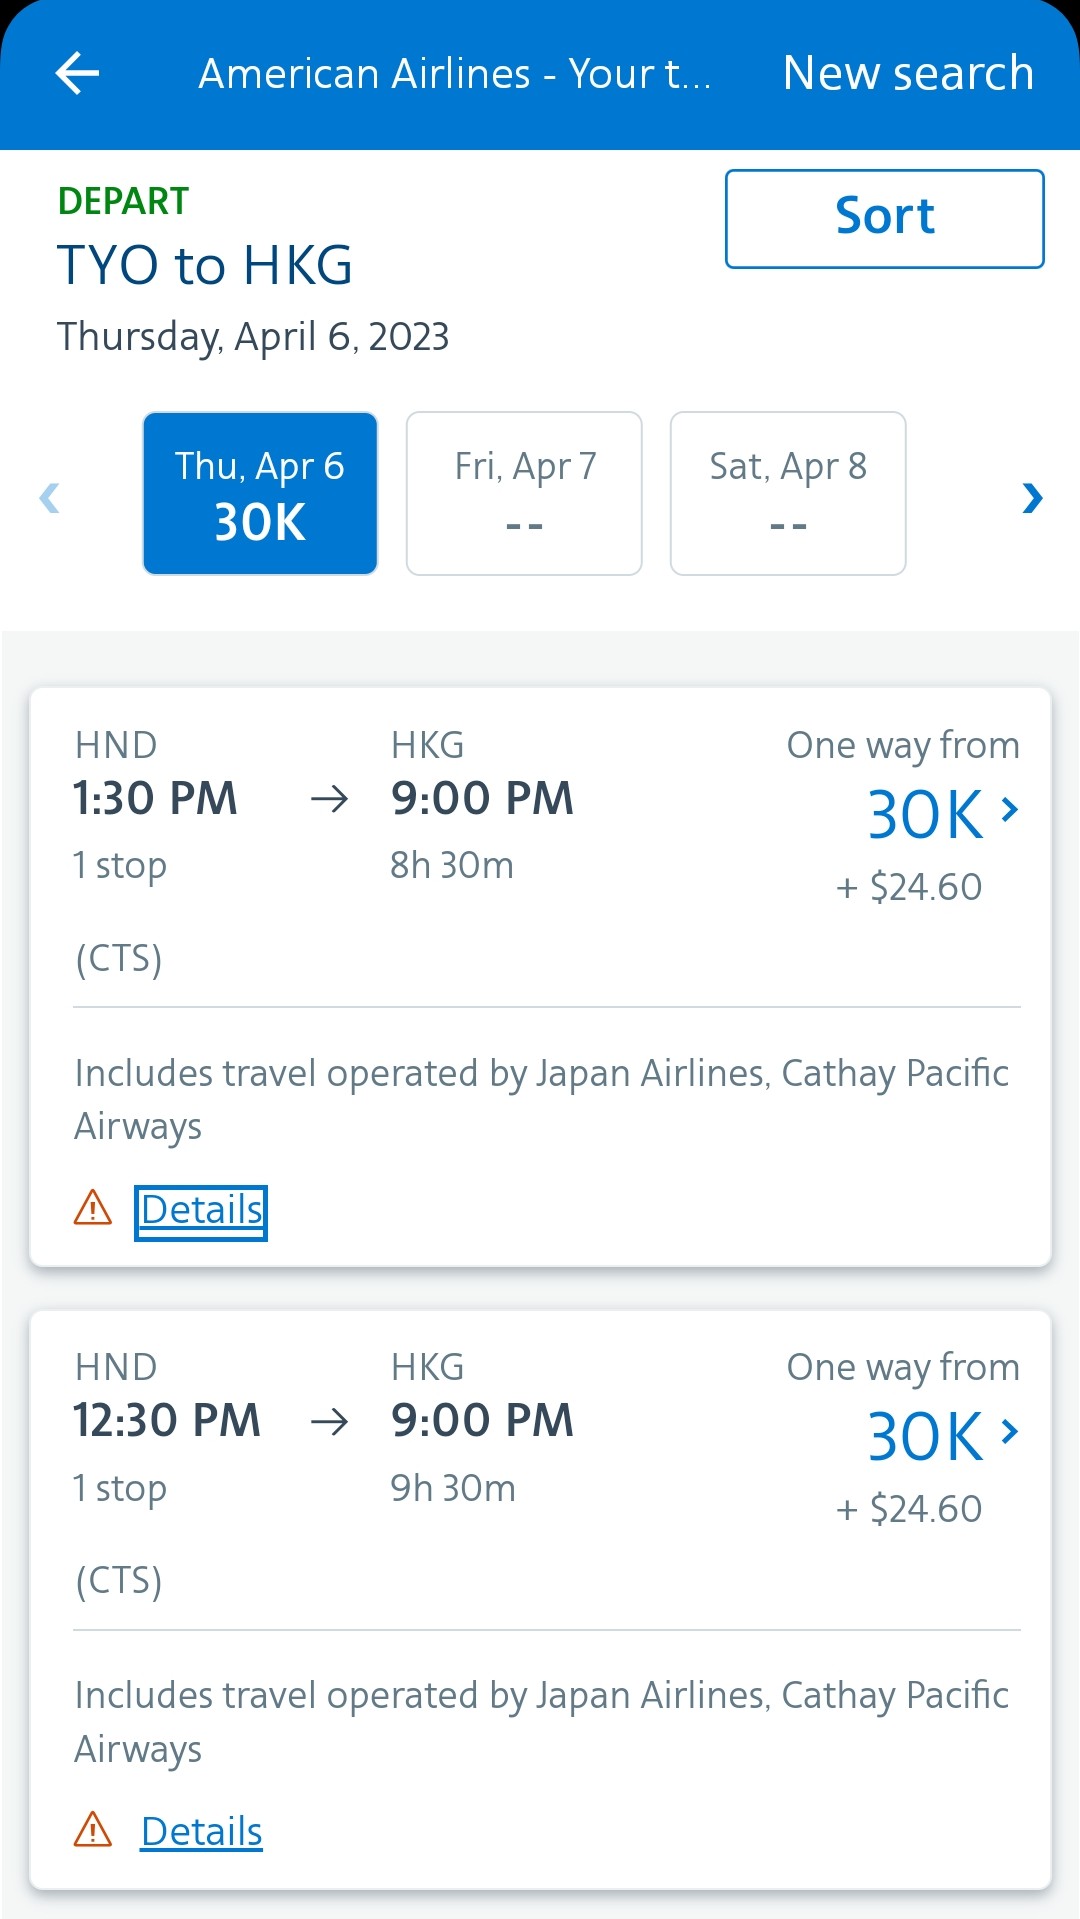Go back using the header arrow
Screen dimensions: 1080x1919
77,73
